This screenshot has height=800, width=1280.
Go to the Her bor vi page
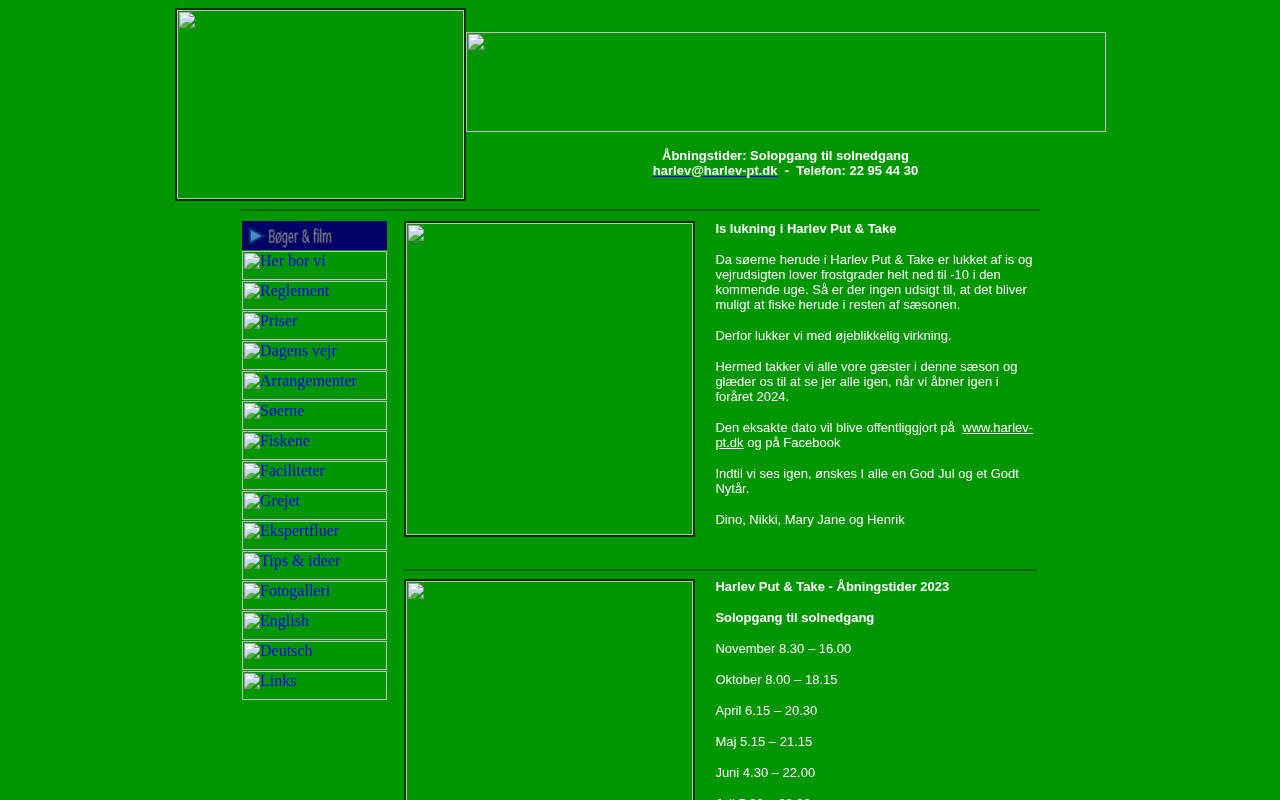[314, 266]
